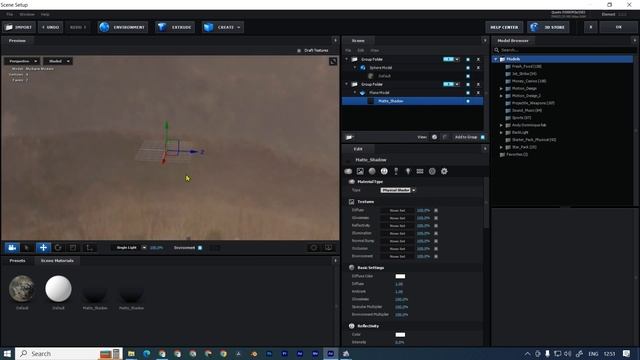This screenshot has height=360, width=640.
Task: Select the camera orbit tool in viewport bar
Action: tap(12, 247)
